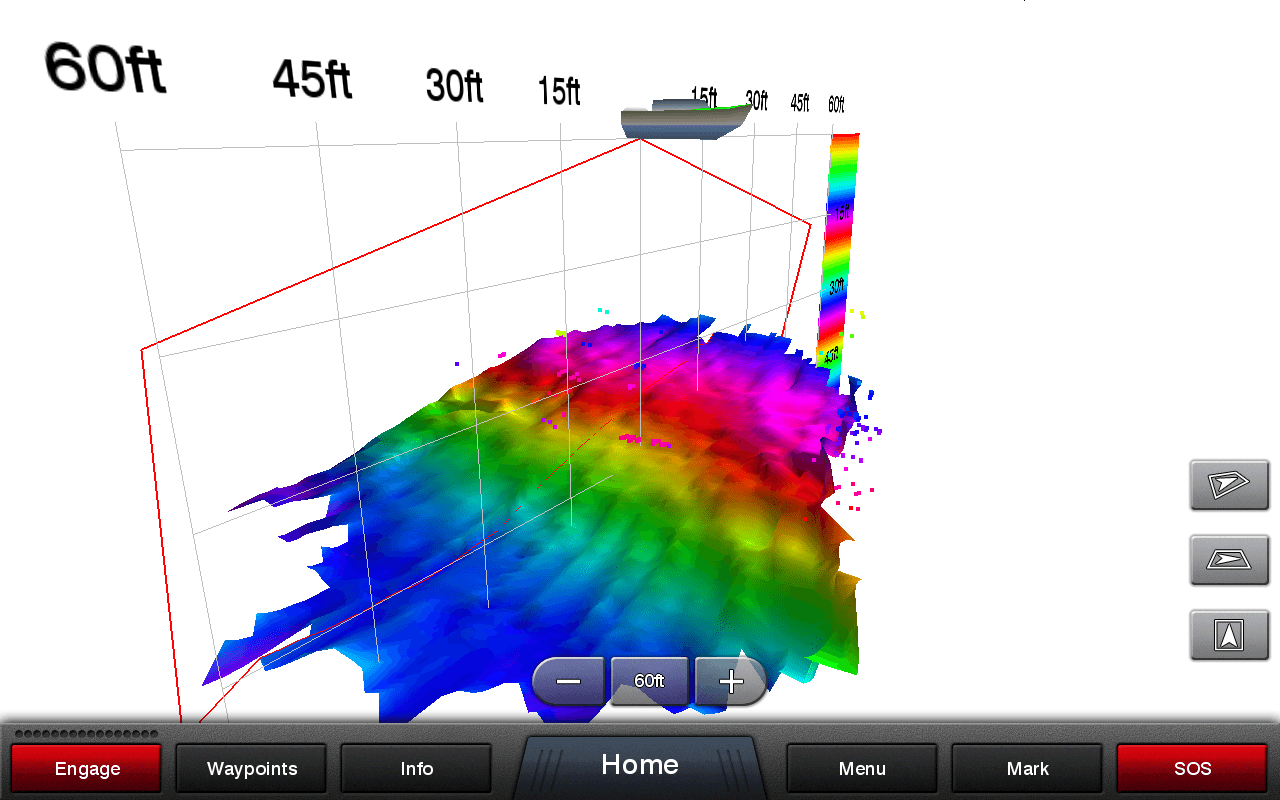Tap the pink fish cluster near terrain center

click(x=644, y=439)
